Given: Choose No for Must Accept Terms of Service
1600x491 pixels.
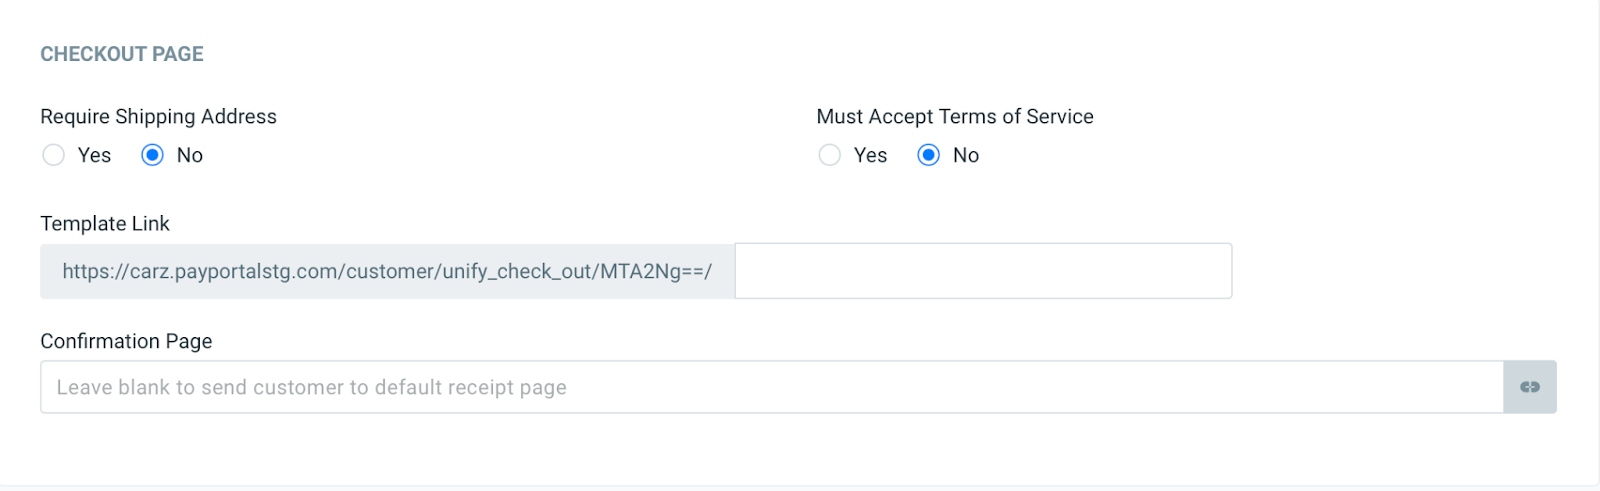Looking at the screenshot, I should tap(928, 155).
